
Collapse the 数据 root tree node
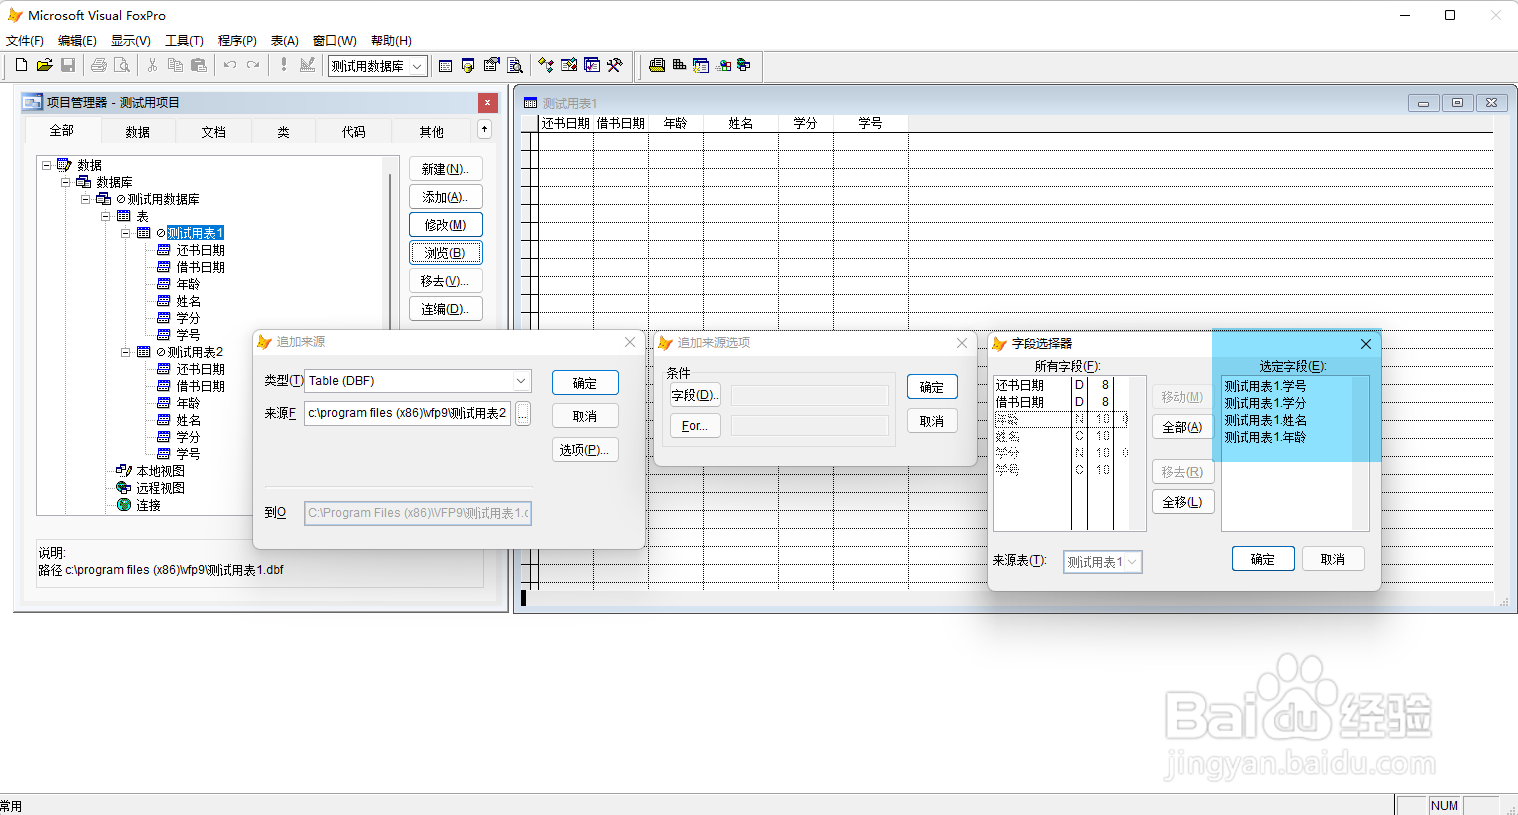[x=46, y=165]
